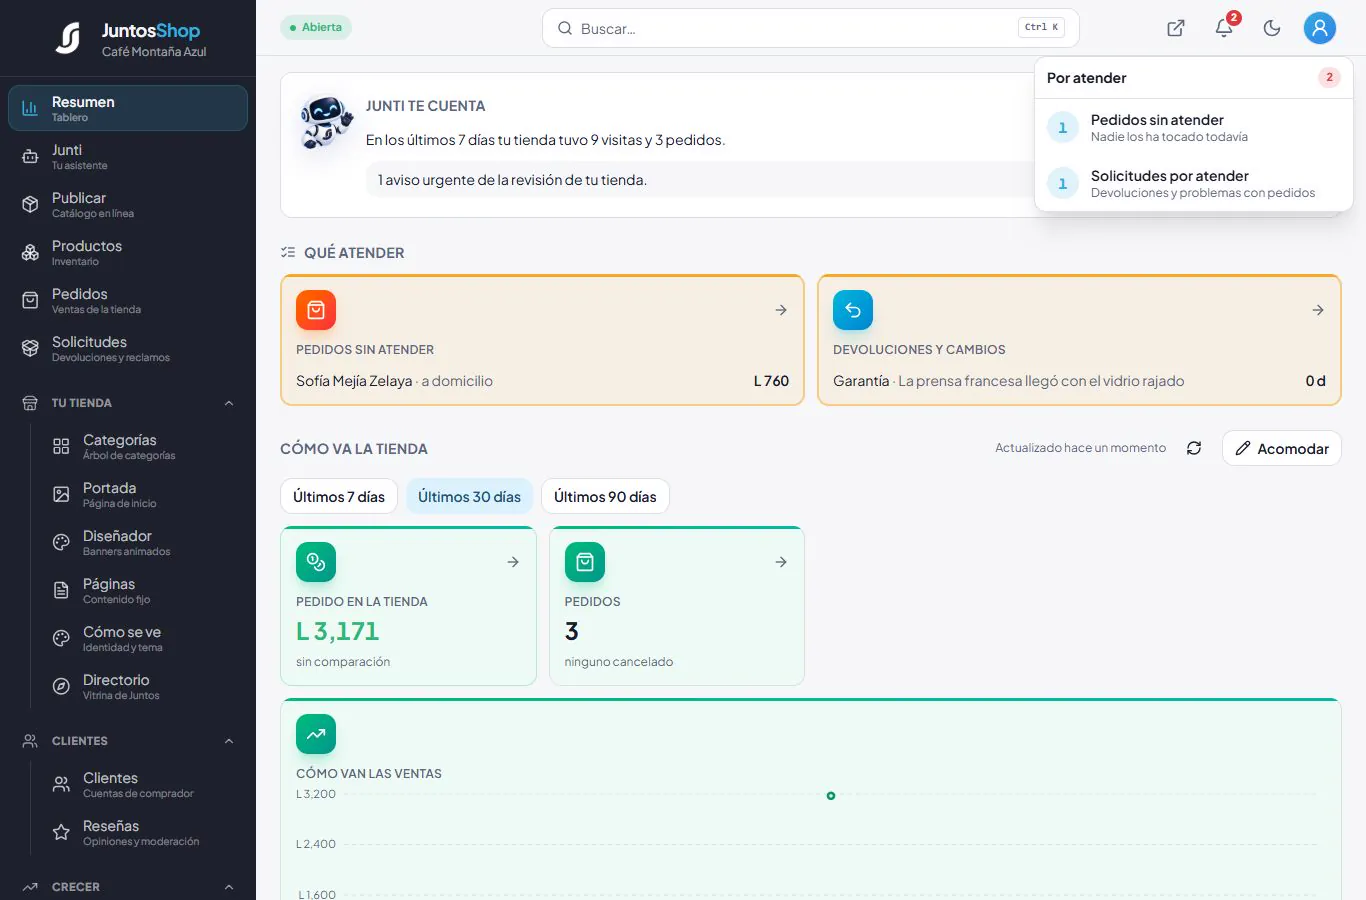
Task: Open Pedidos in the sidebar
Action: (128, 300)
